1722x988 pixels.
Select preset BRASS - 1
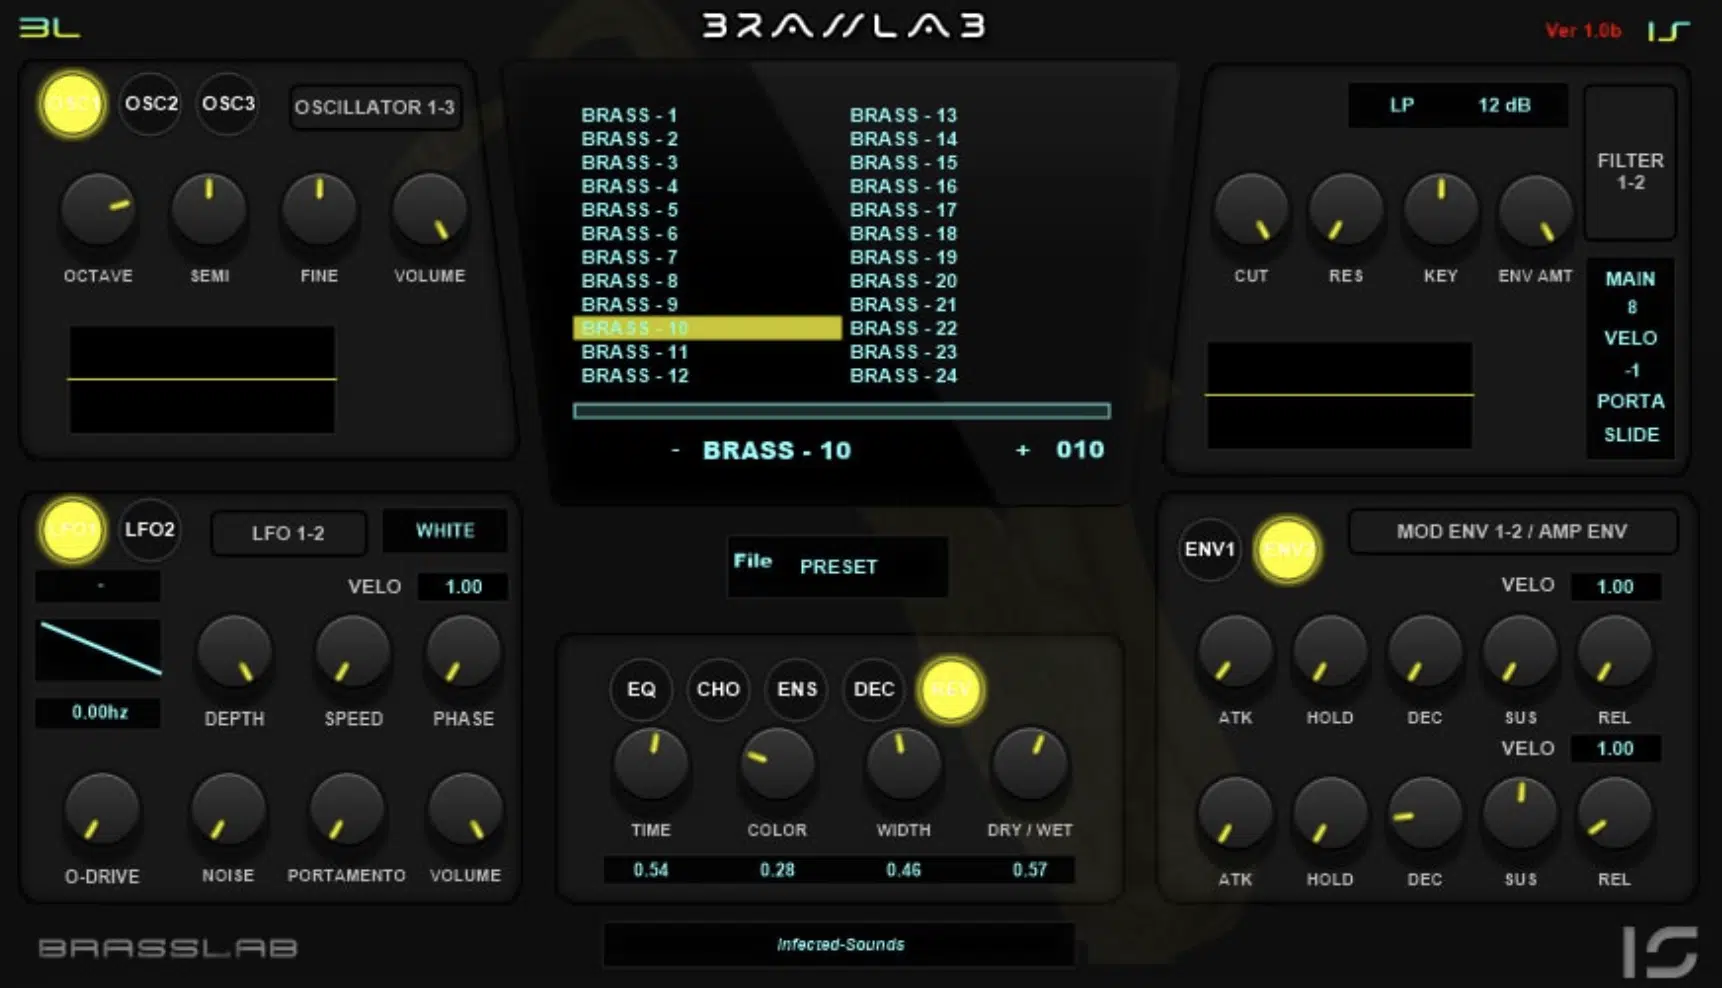[x=629, y=115]
